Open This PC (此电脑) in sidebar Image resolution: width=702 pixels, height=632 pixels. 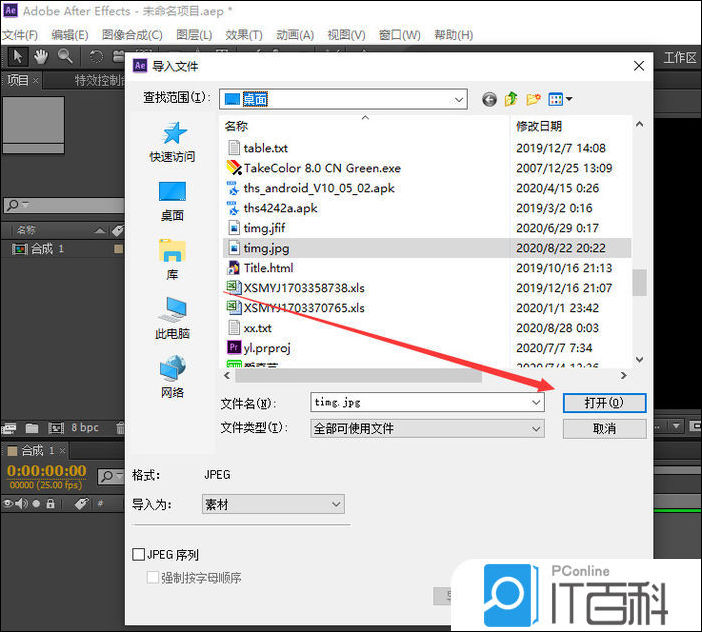(x=172, y=319)
